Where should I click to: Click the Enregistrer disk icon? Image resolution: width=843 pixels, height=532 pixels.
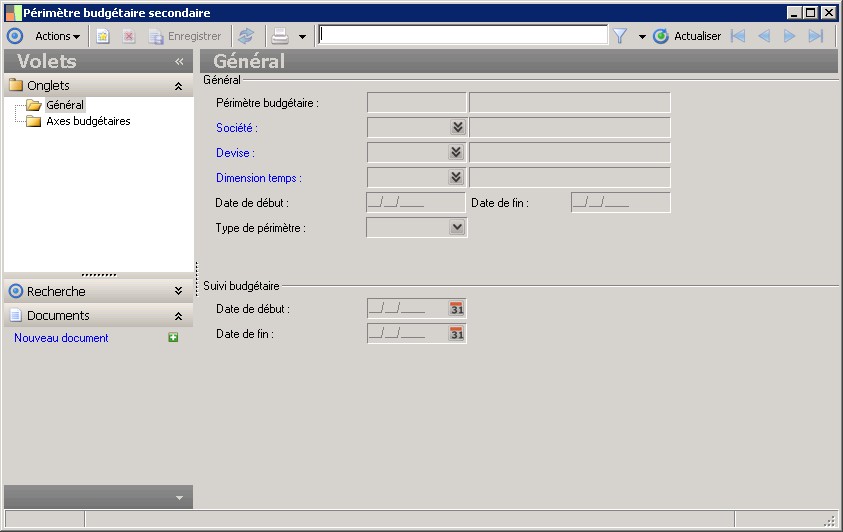pyautogui.click(x=156, y=37)
